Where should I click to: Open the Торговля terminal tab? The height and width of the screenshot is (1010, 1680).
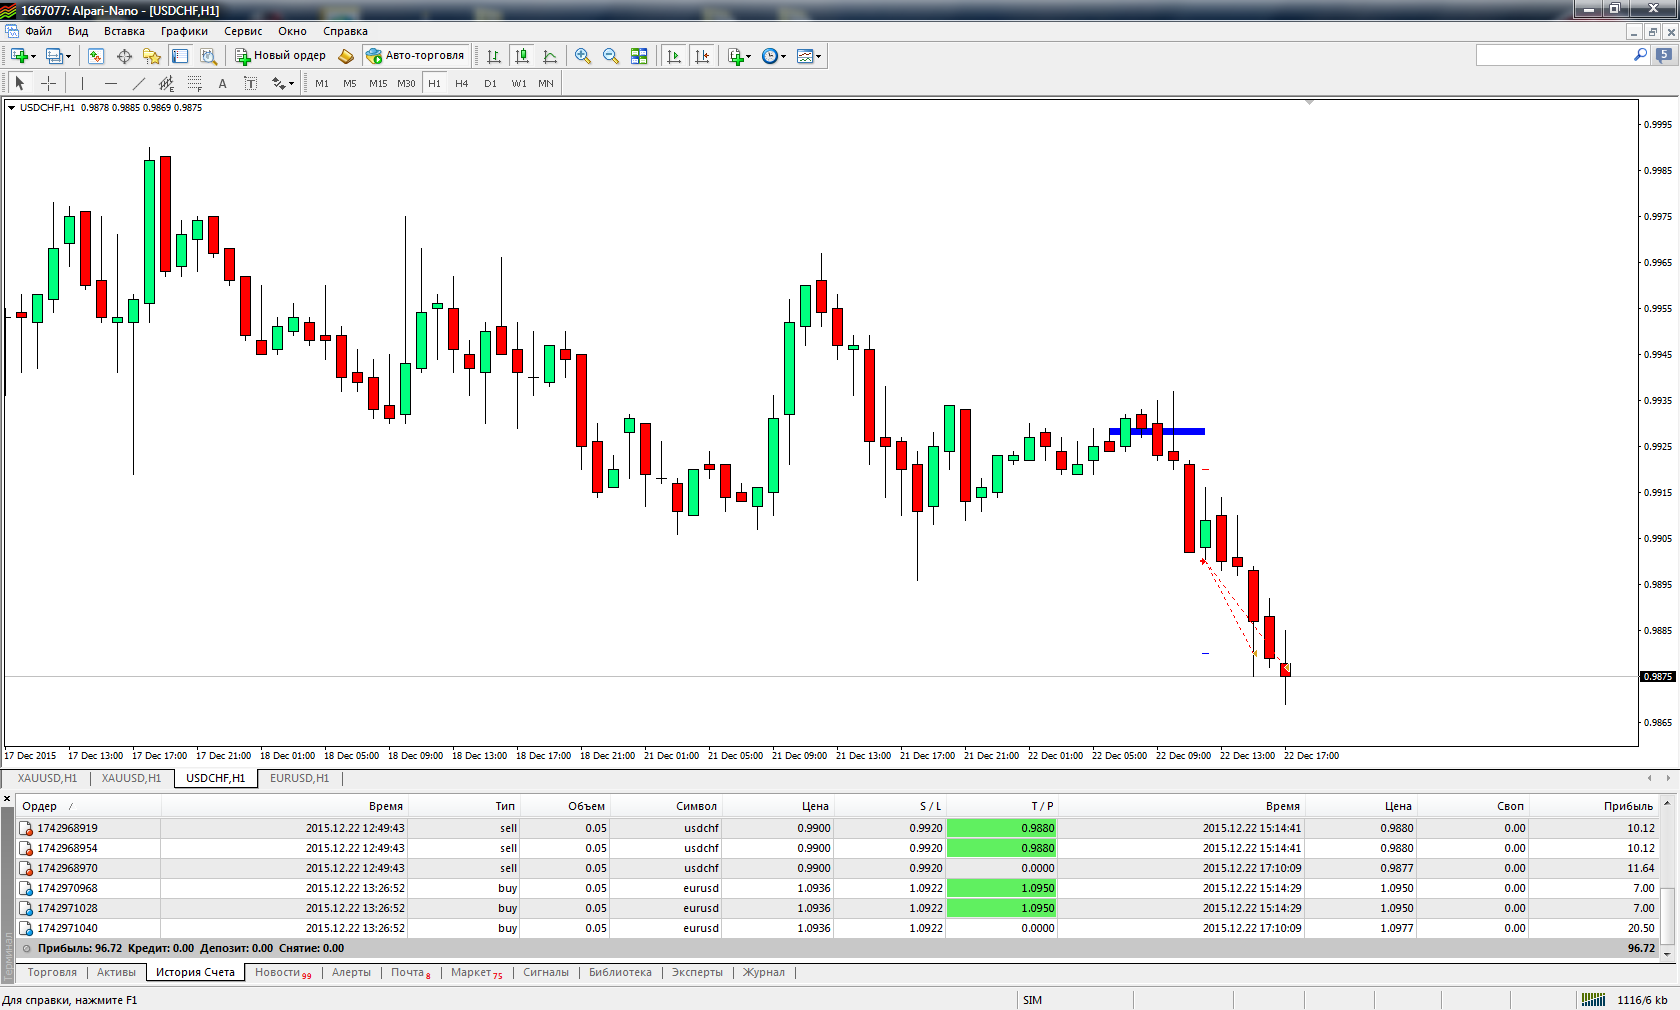(52, 972)
